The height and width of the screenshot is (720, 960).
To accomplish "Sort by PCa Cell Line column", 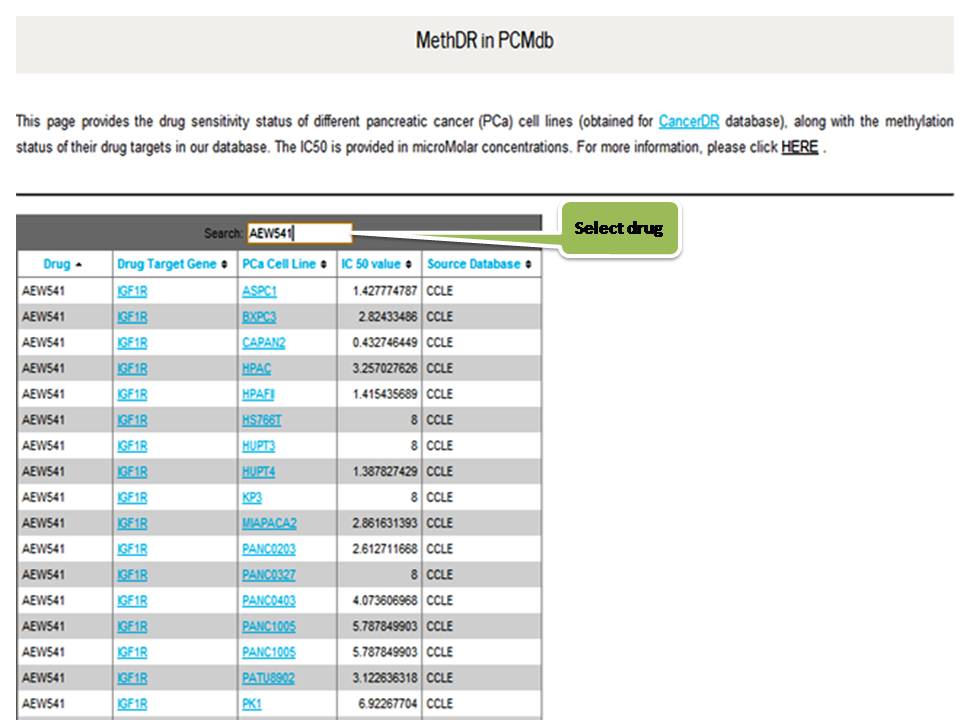I will coord(284,264).
